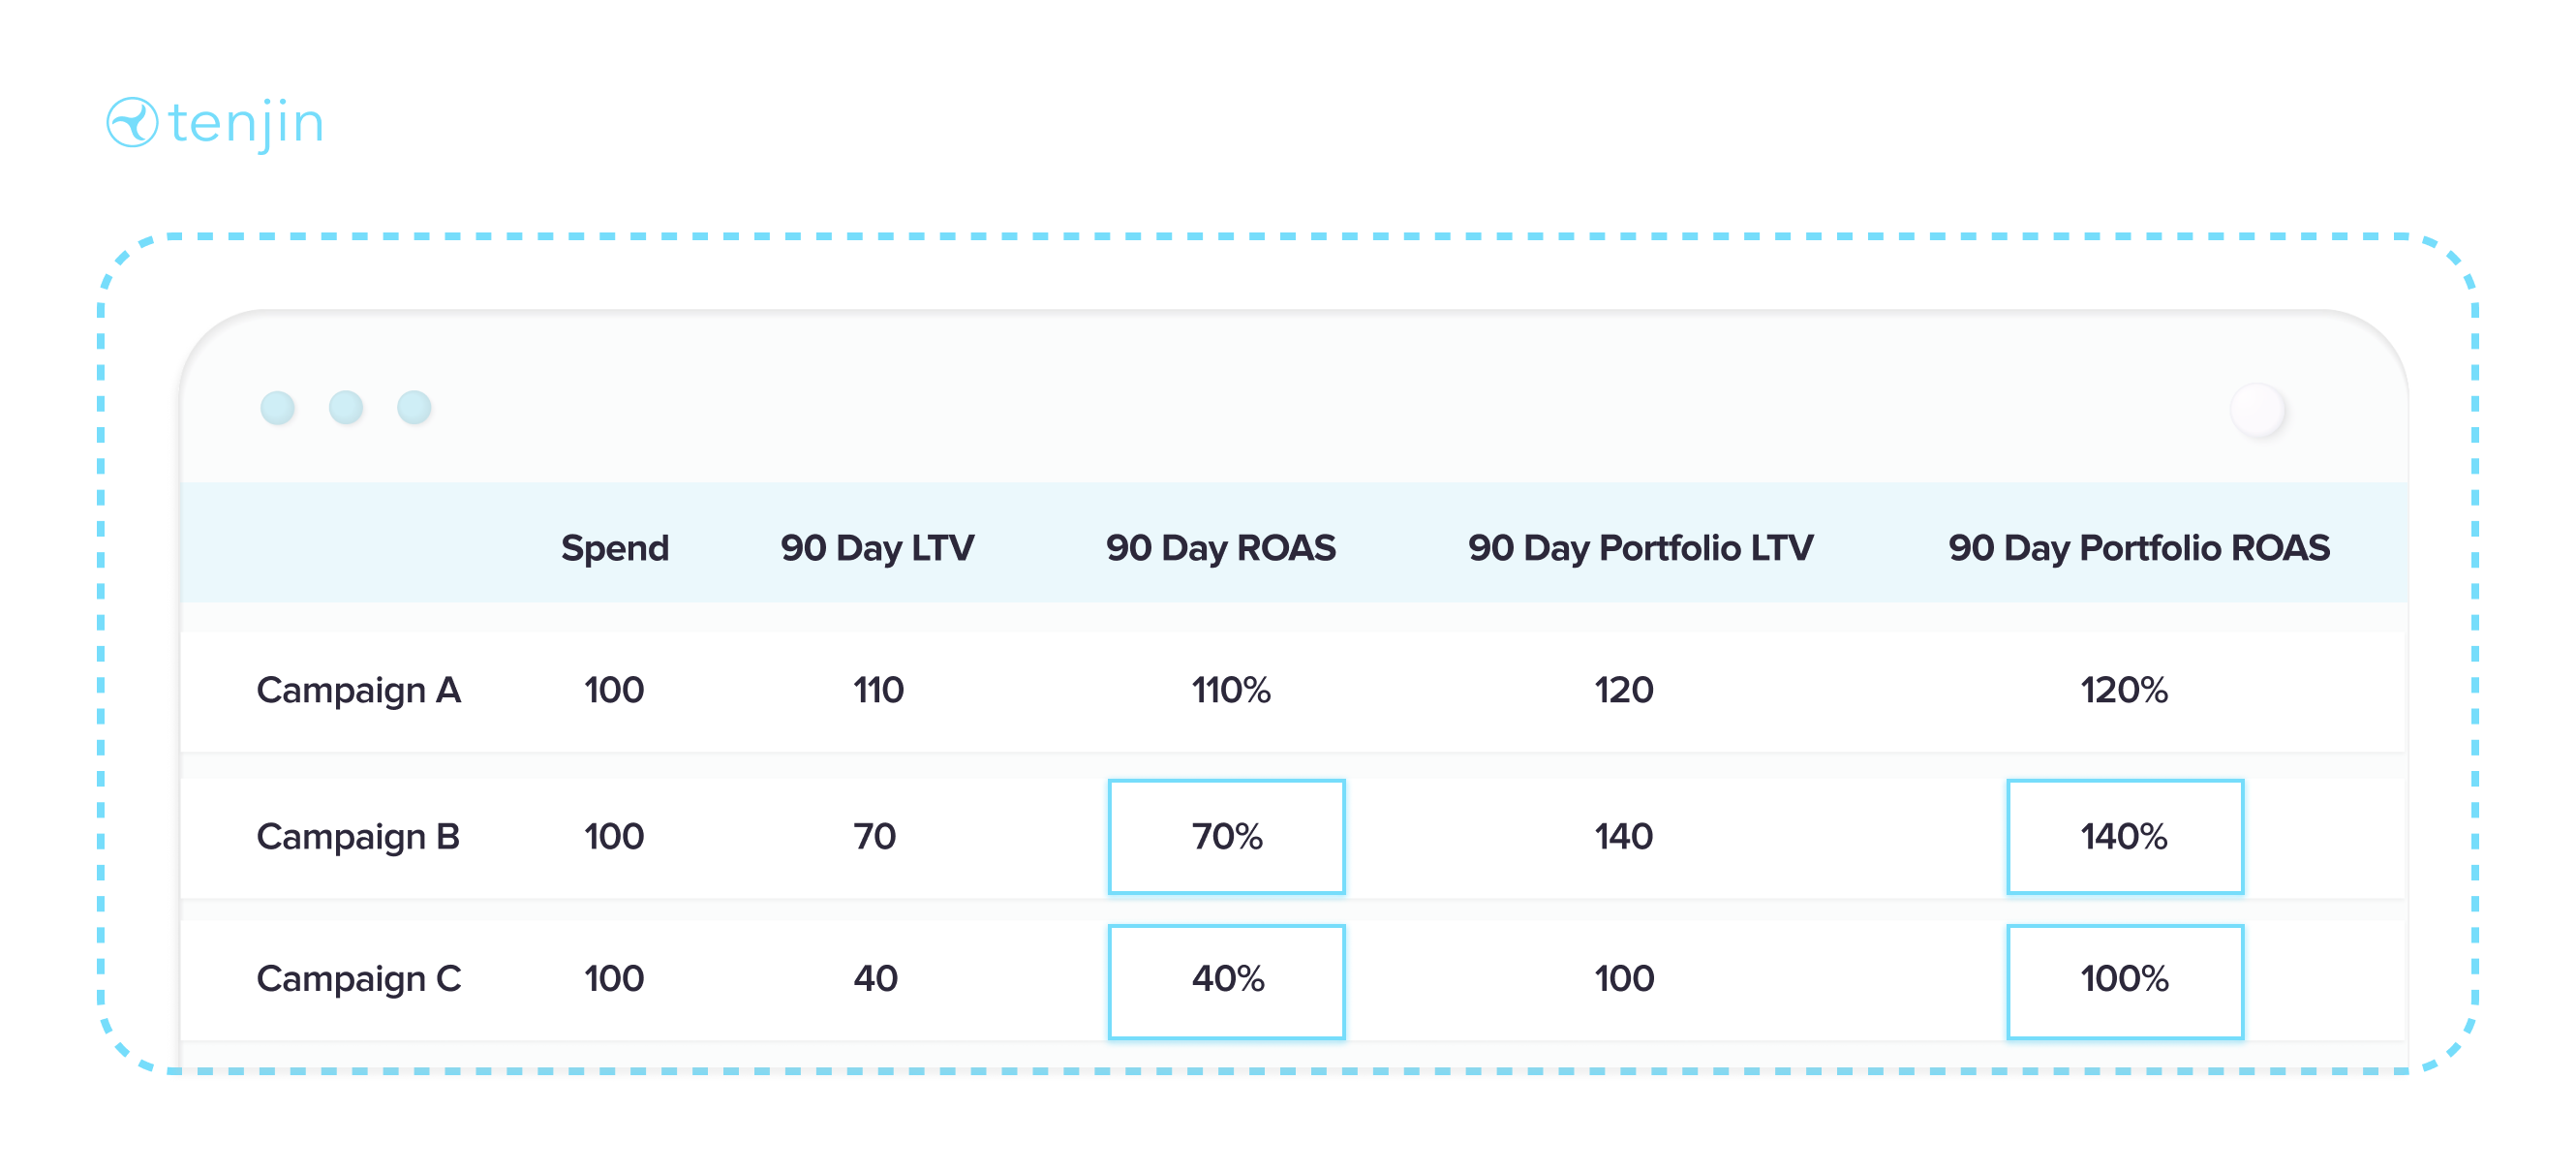This screenshot has width=2576, height=1172.
Task: Choose the Campaign C row label
Action: 358,978
